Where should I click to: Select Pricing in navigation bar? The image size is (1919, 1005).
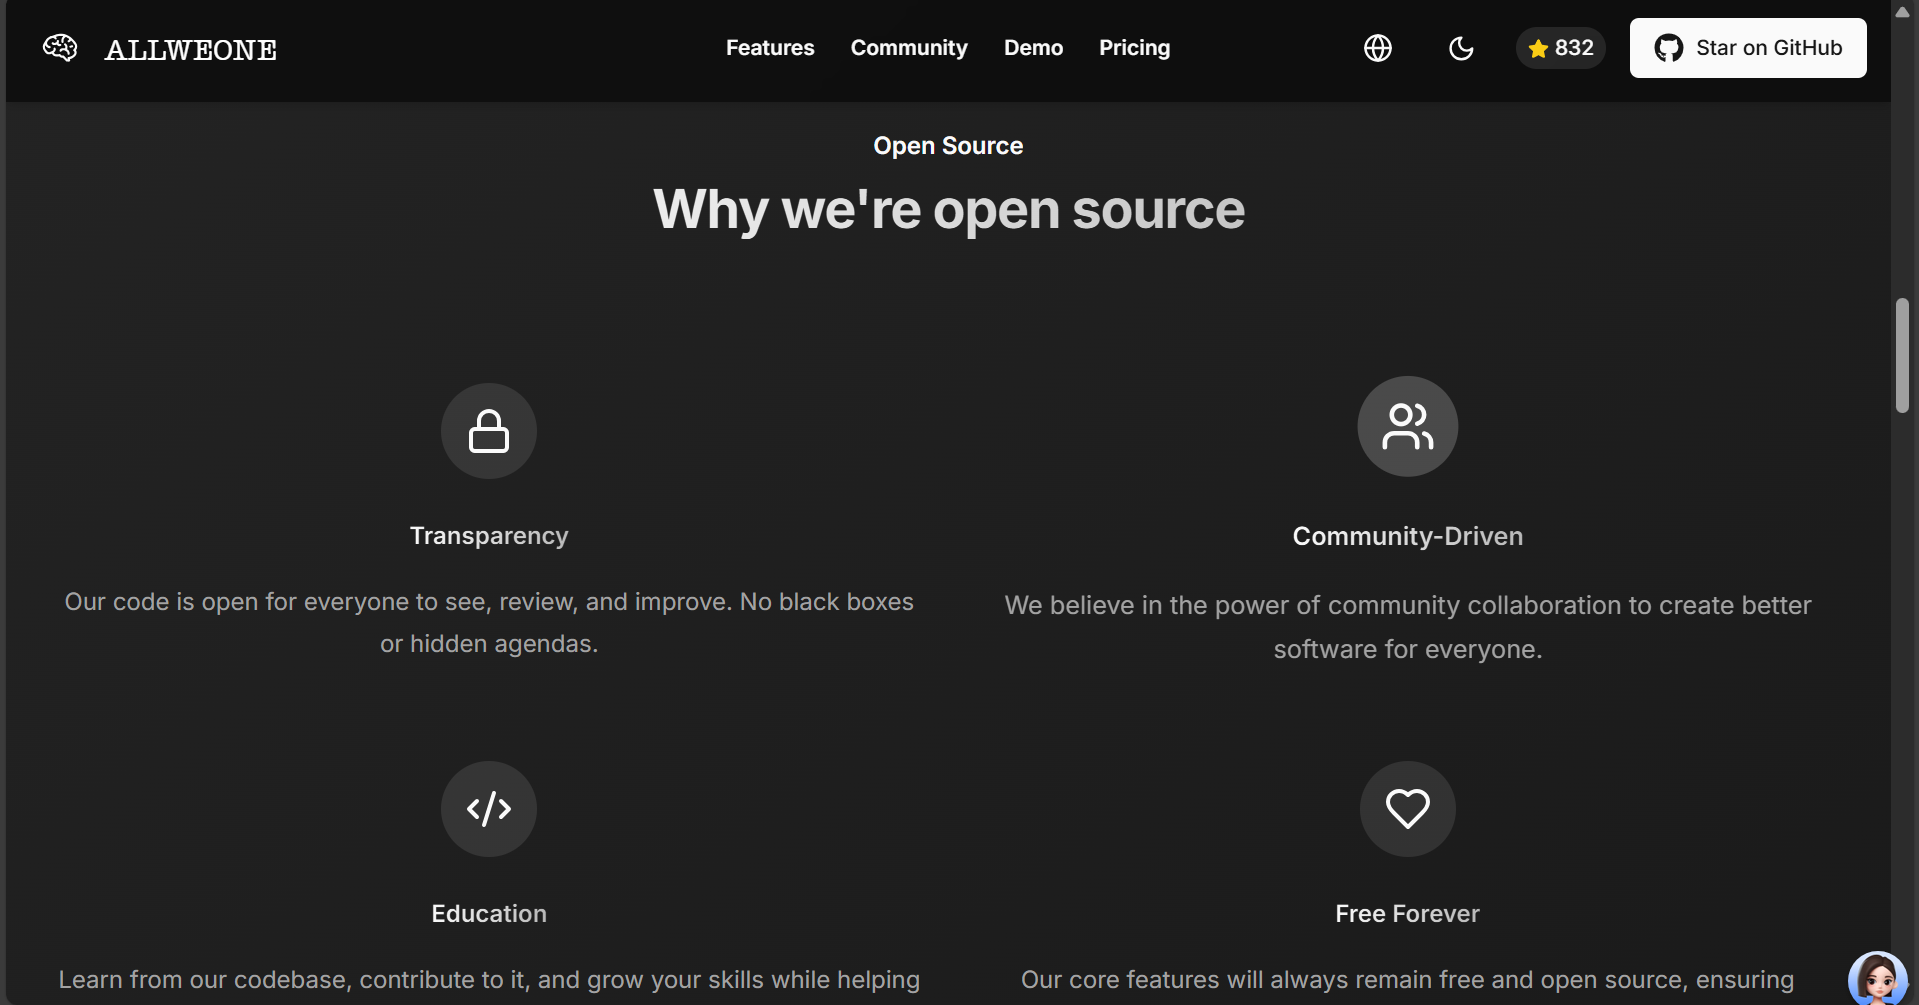tap(1134, 48)
